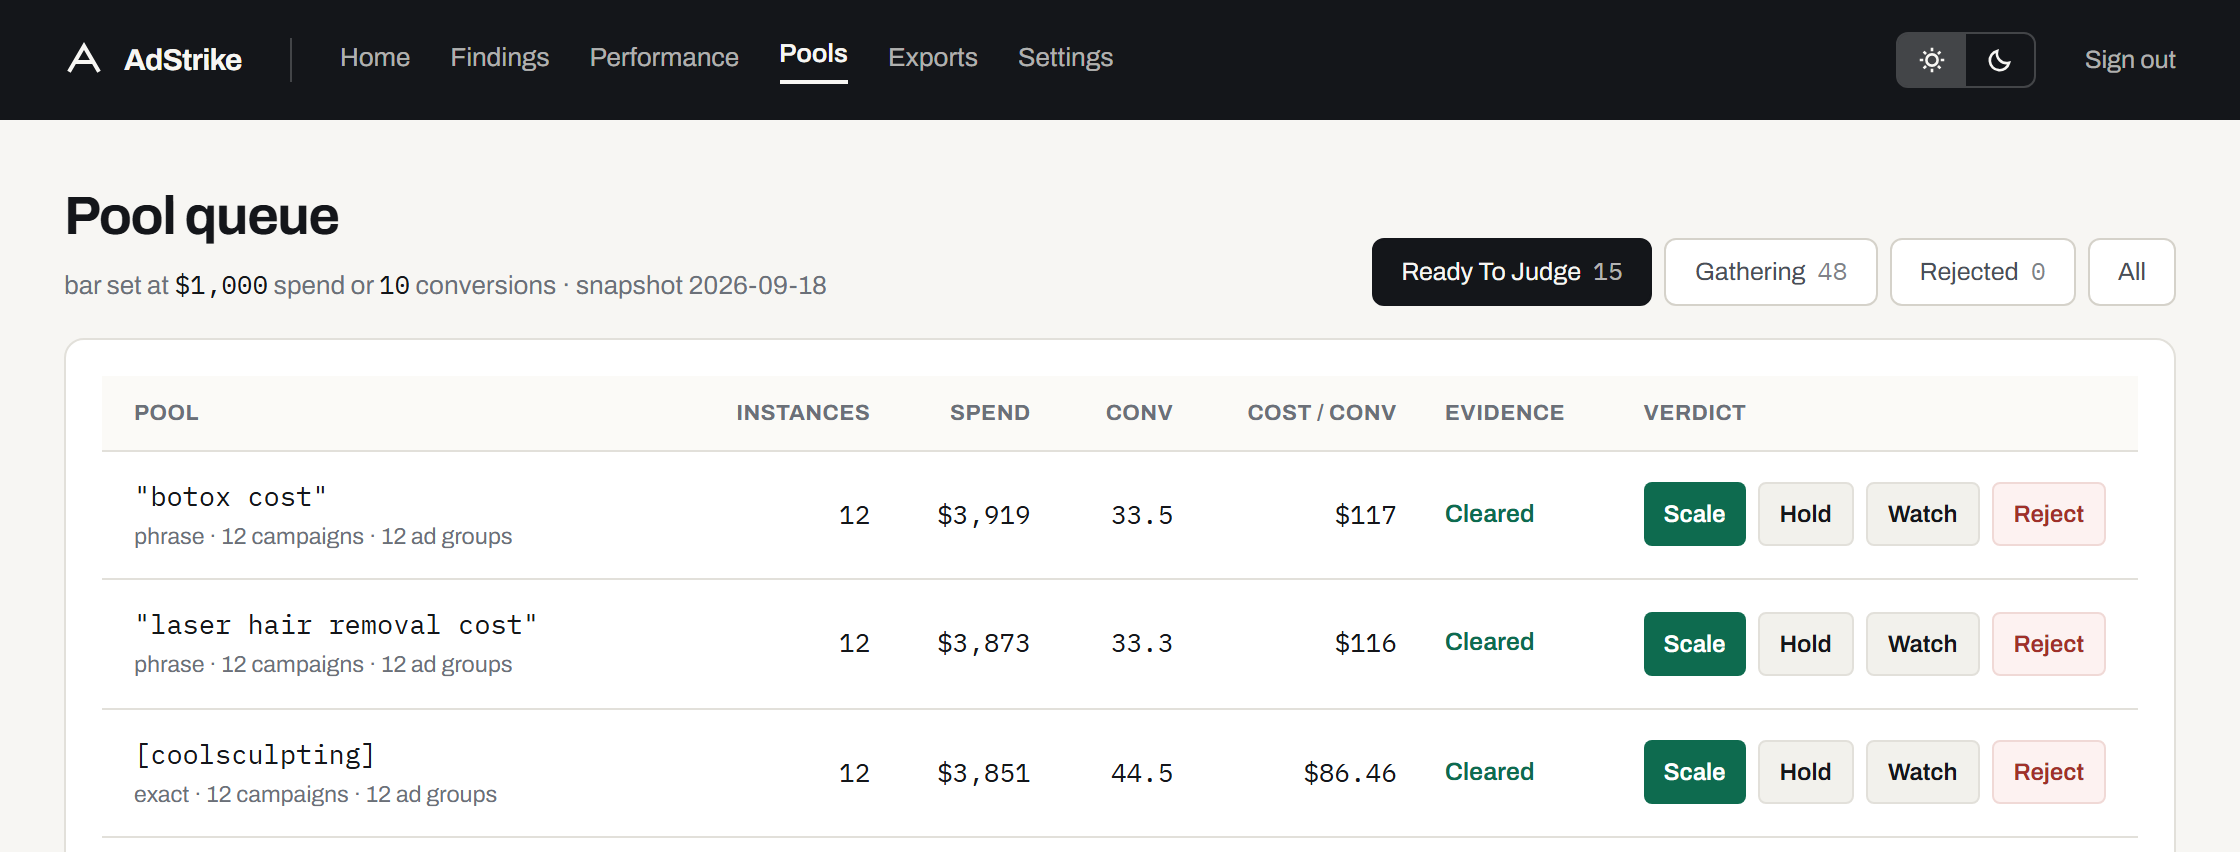Screen dimensions: 2240x852
Task: Reject the [coolsculpting] pool
Action: tap(2049, 772)
